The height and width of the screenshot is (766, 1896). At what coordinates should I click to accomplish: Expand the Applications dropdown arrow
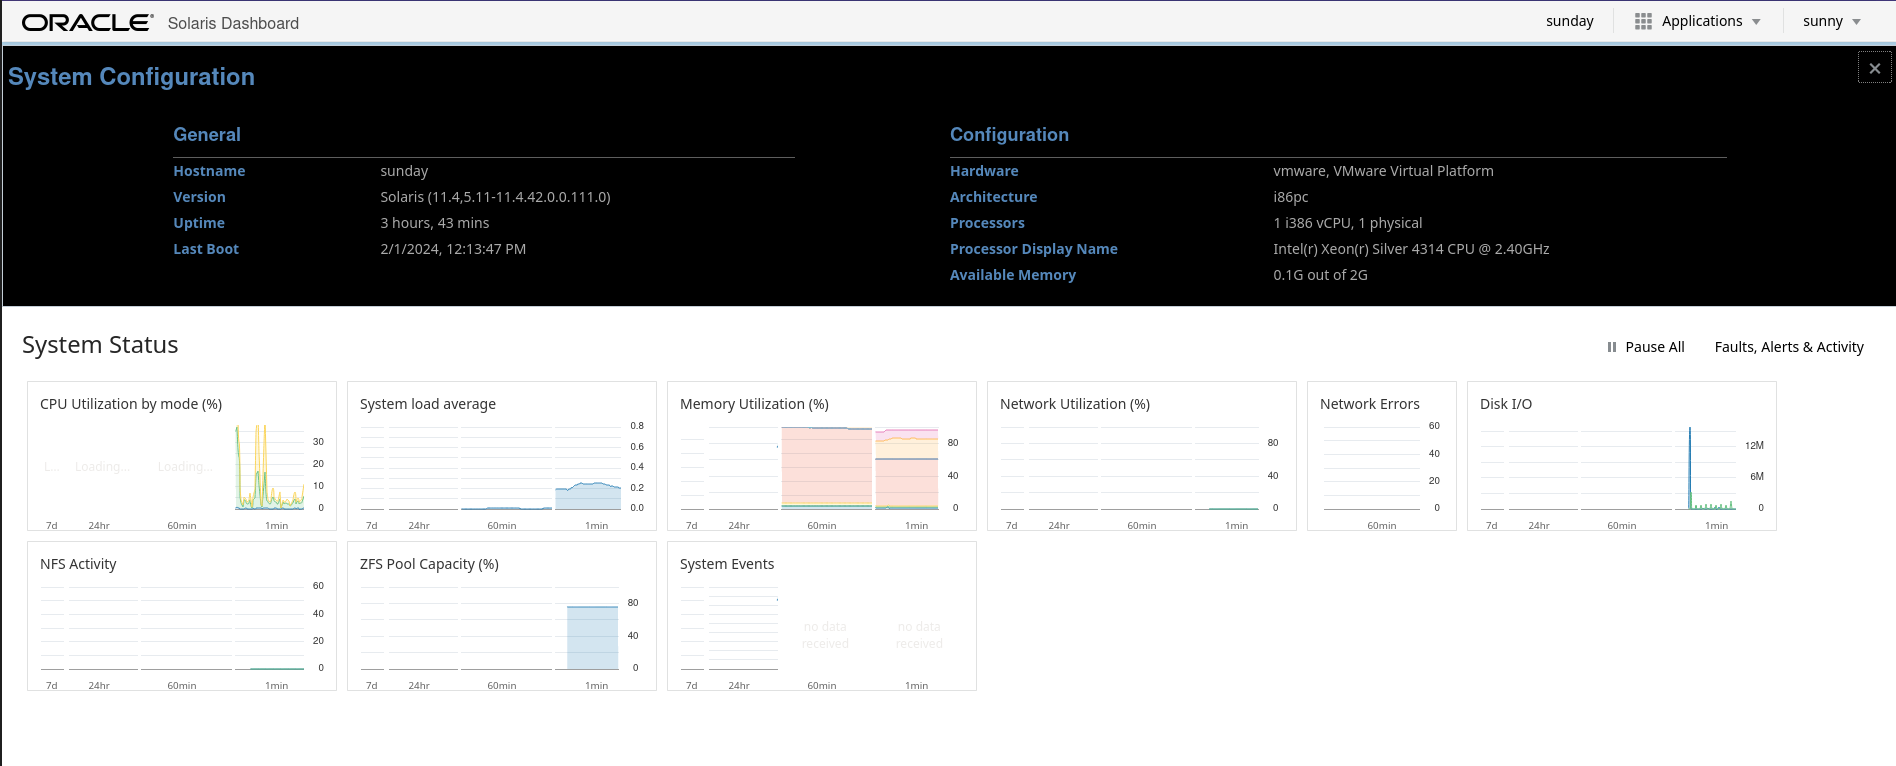point(1756,22)
